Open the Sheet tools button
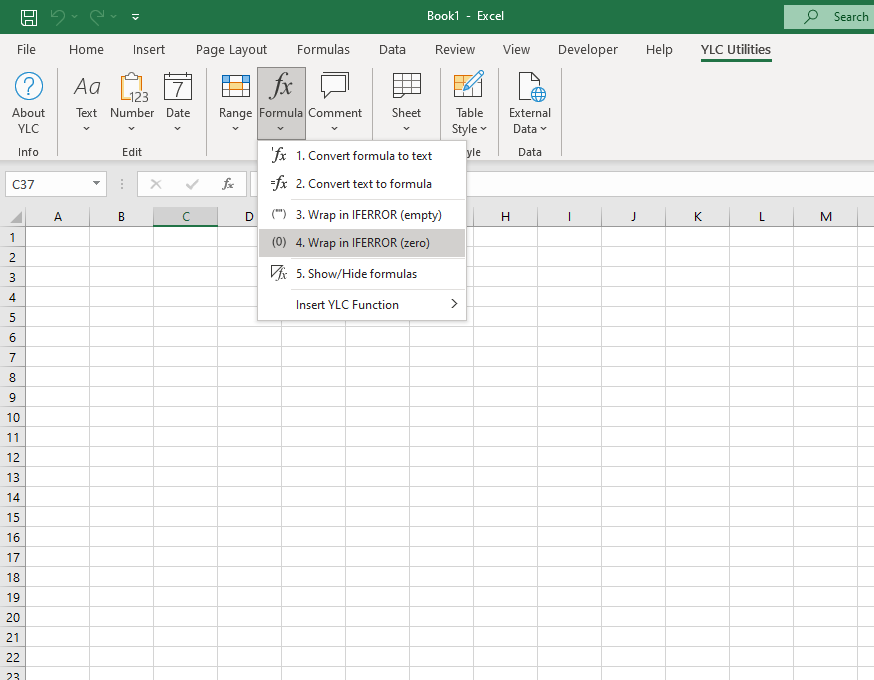 point(406,103)
